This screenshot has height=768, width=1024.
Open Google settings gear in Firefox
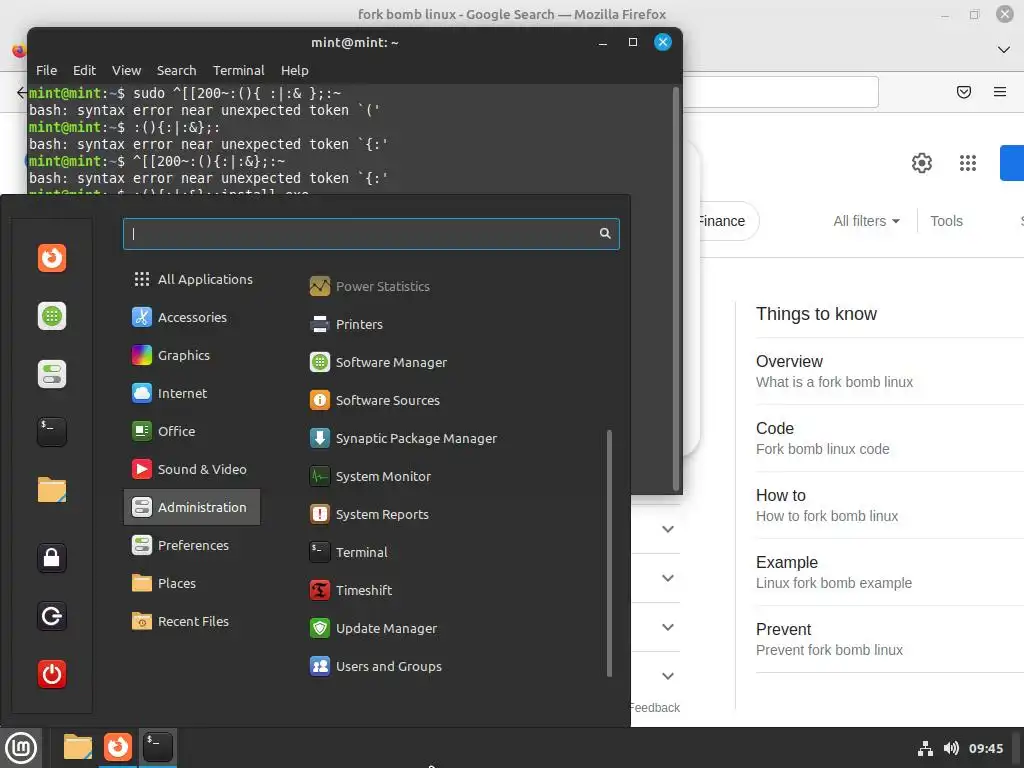[x=921, y=163]
